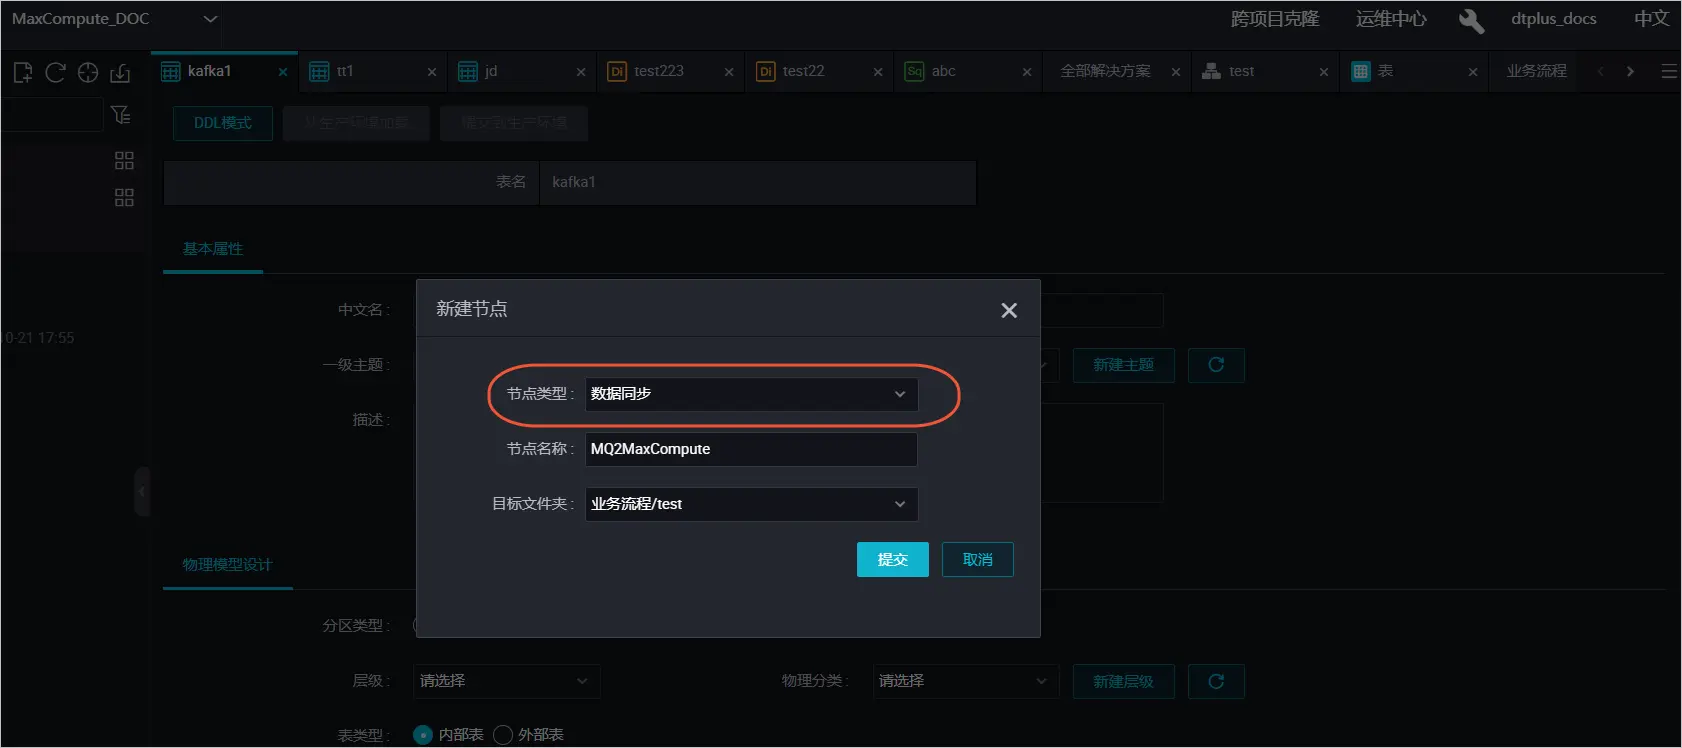Click the filter icon beside search box
The image size is (1682, 748).
[x=121, y=115]
